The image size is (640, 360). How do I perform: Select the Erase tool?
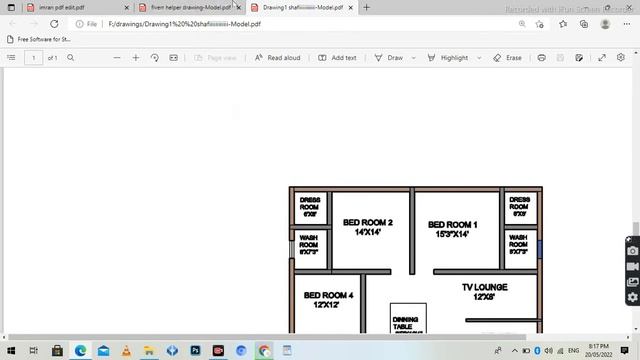[507, 58]
